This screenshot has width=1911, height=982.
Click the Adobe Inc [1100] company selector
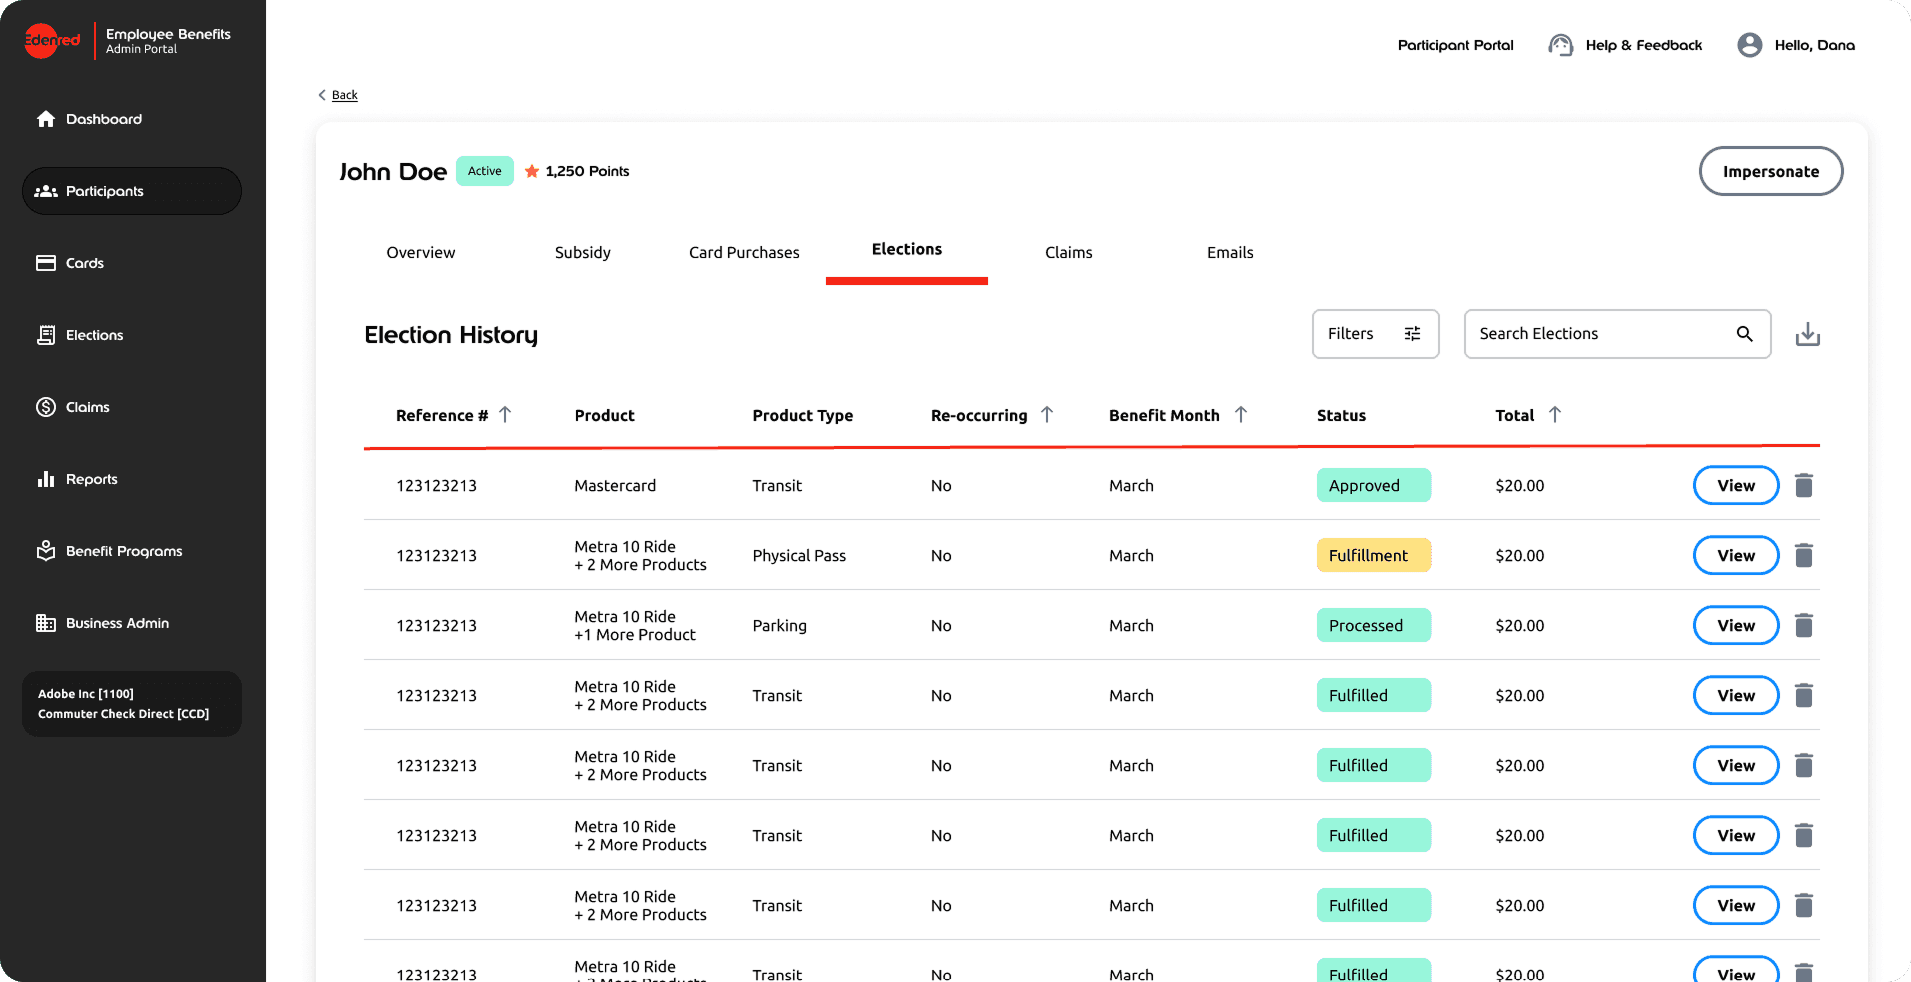point(132,704)
